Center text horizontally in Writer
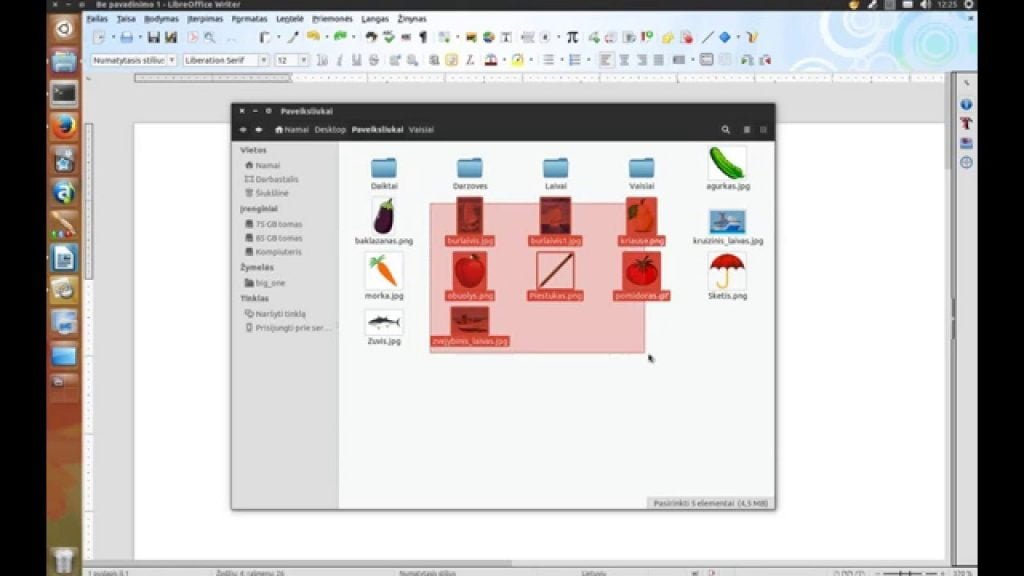The height and width of the screenshot is (576, 1024). pyautogui.click(x=624, y=60)
